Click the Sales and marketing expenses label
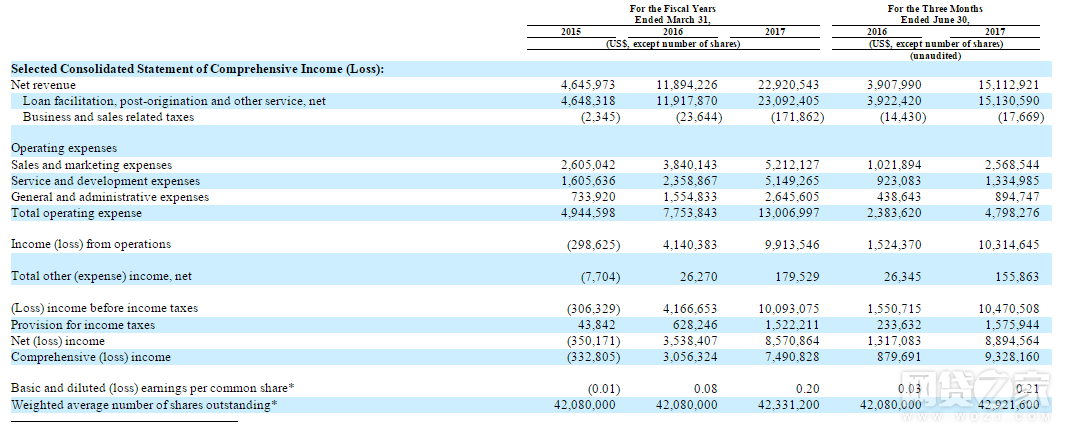 click(x=91, y=165)
